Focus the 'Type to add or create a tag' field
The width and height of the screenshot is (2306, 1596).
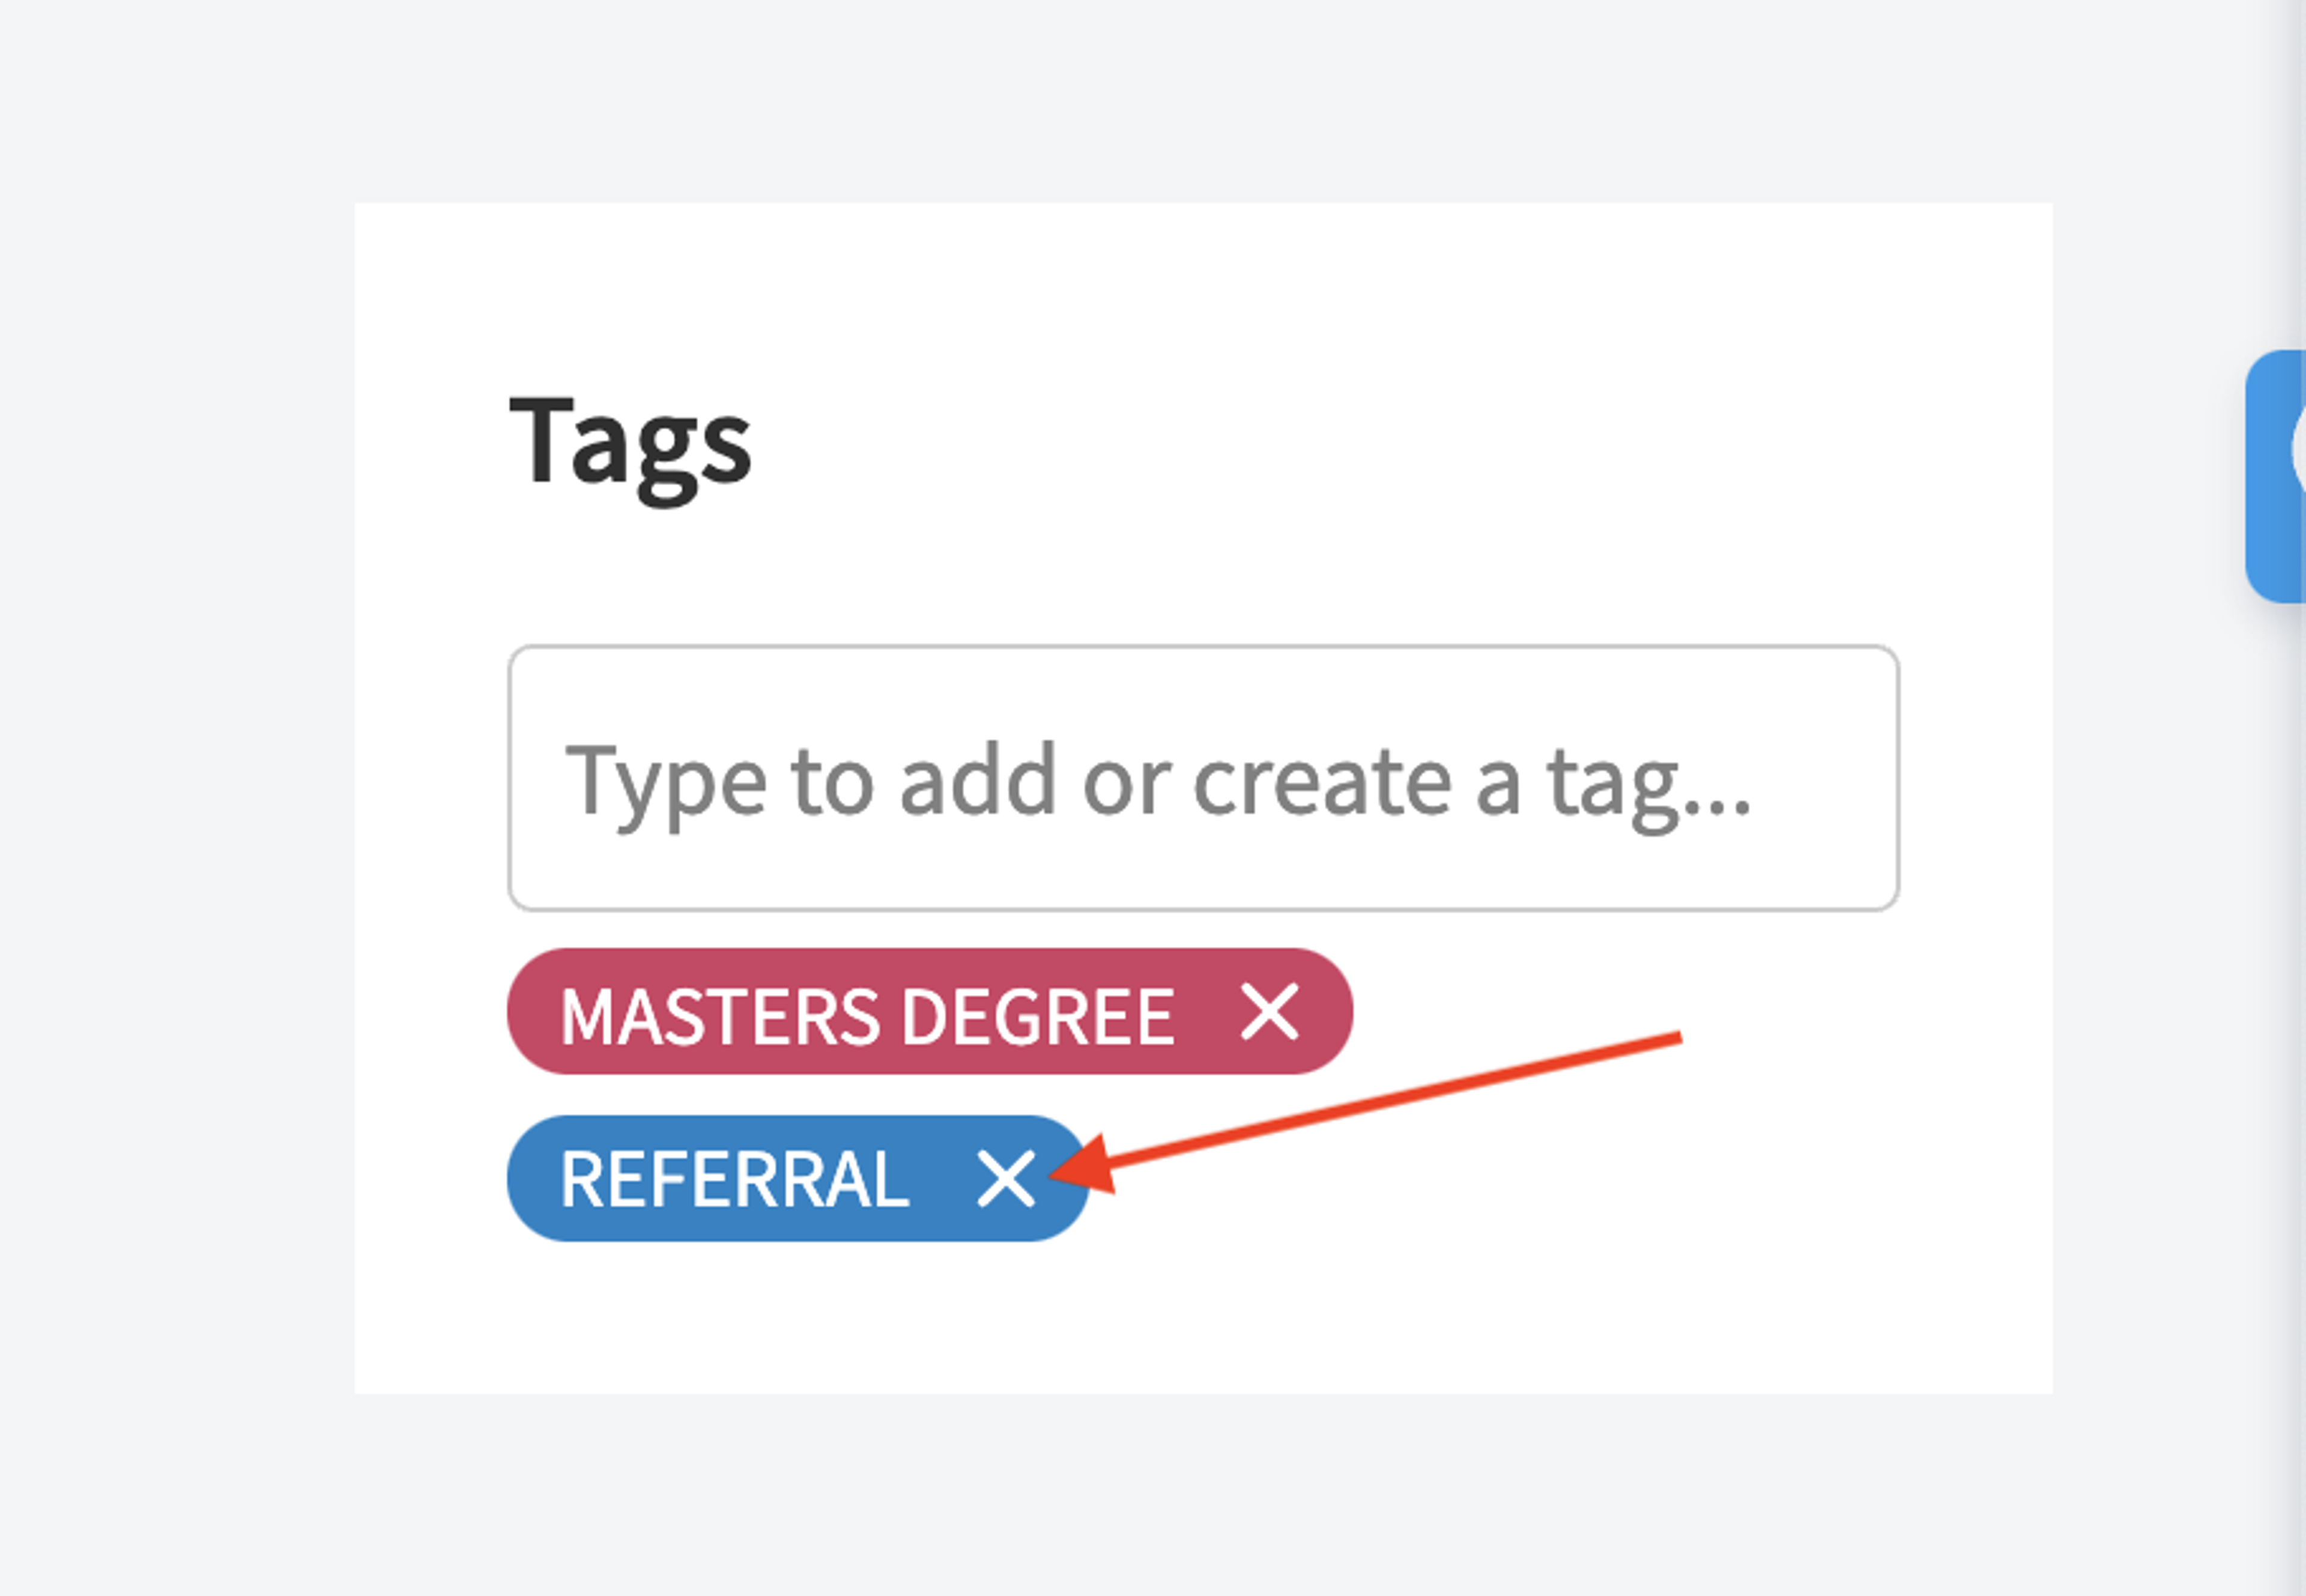coord(1203,778)
